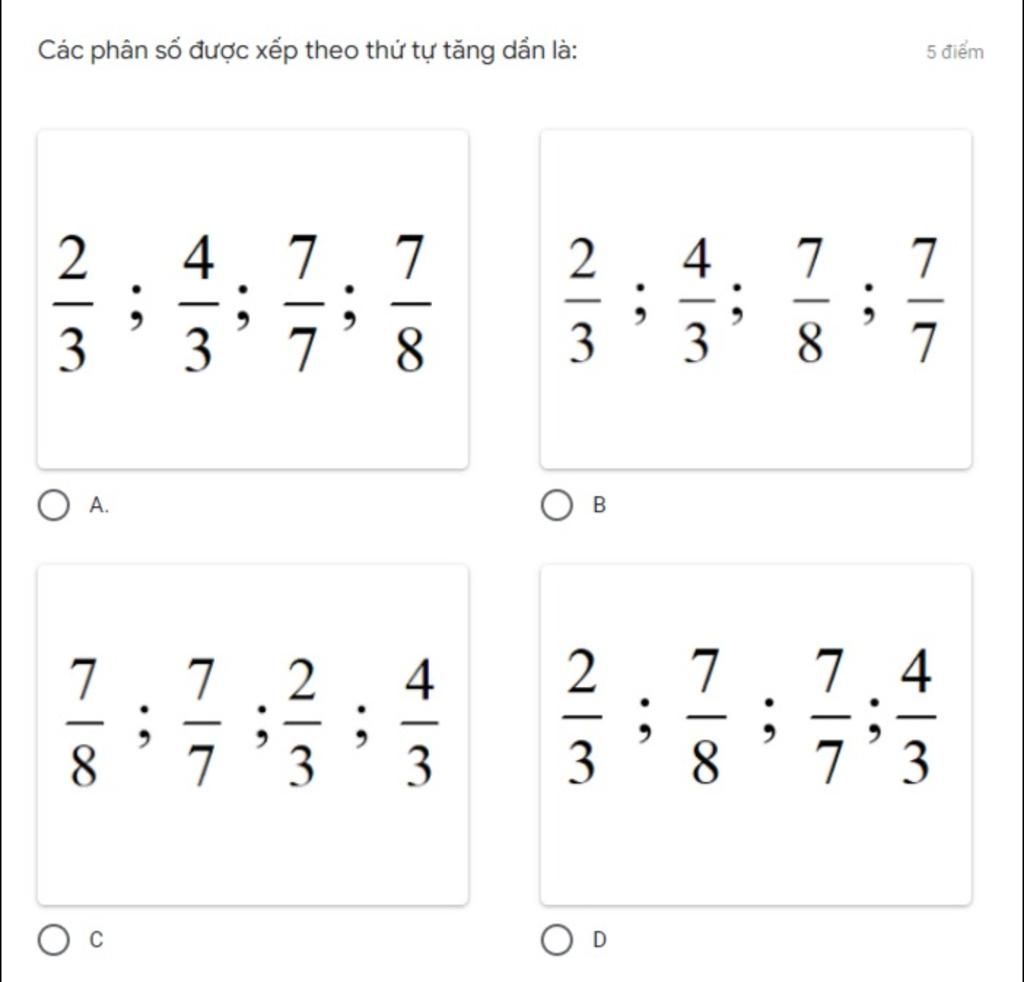Screen dimensions: 1024x982
Task: Click the 'A.' option label
Action: [99, 505]
